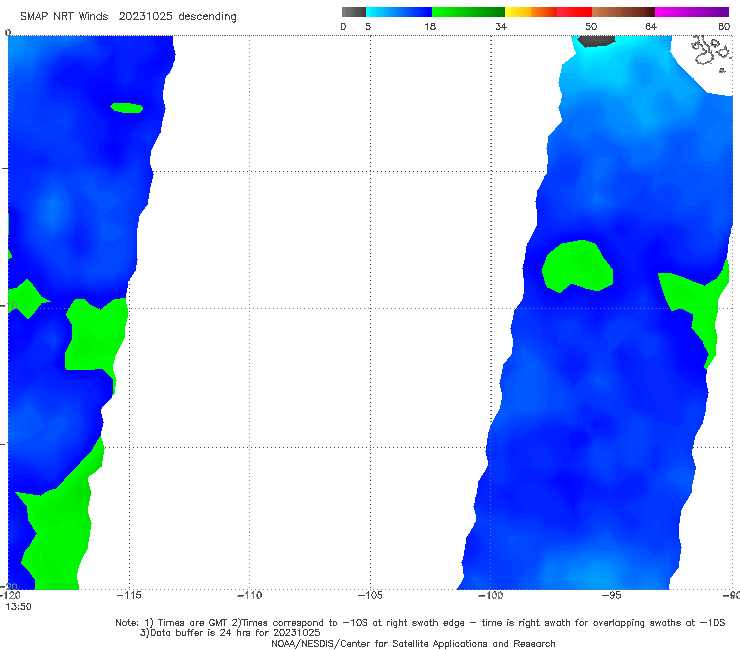
Task: Click the green wind blob near -96 longitude
Action: pos(577,266)
